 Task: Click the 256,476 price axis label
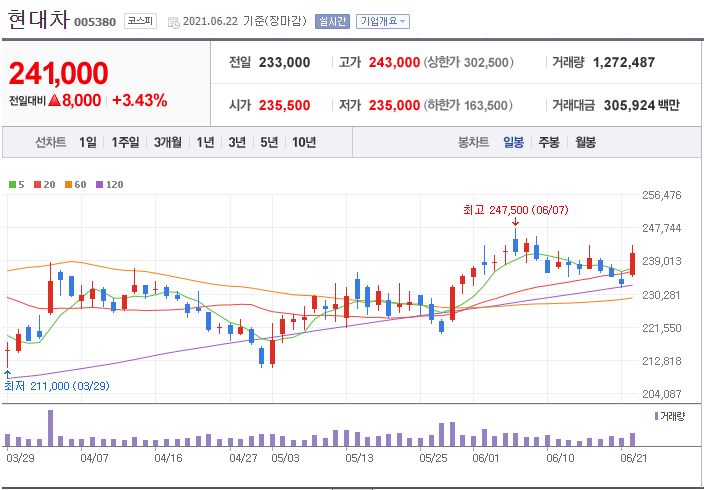[x=661, y=195]
